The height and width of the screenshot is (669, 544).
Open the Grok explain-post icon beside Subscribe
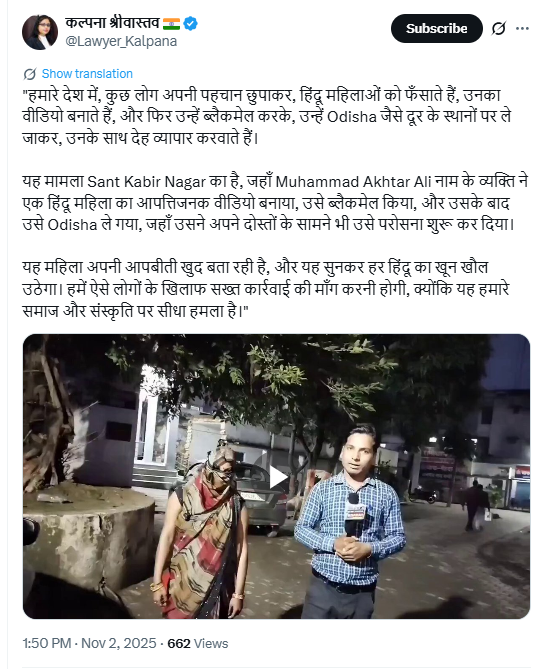[x=498, y=29]
